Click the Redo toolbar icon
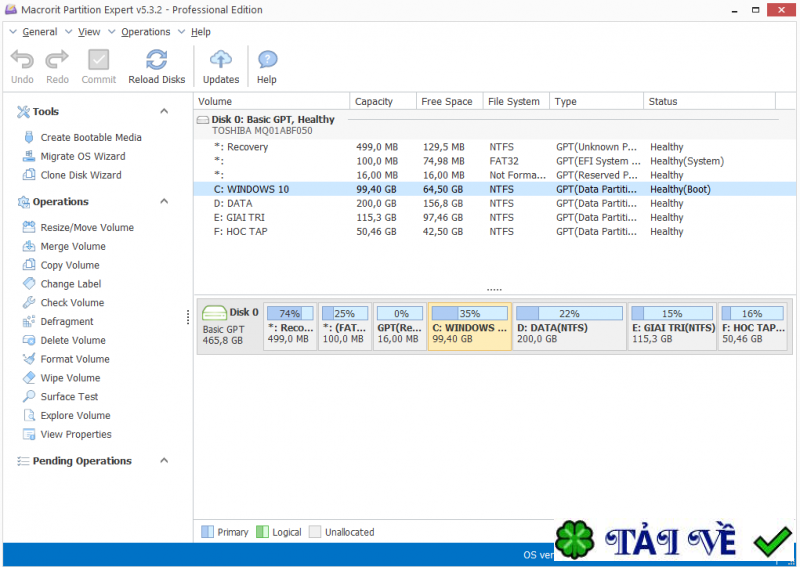Image resolution: width=800 pixels, height=567 pixels. pyautogui.click(x=57, y=60)
